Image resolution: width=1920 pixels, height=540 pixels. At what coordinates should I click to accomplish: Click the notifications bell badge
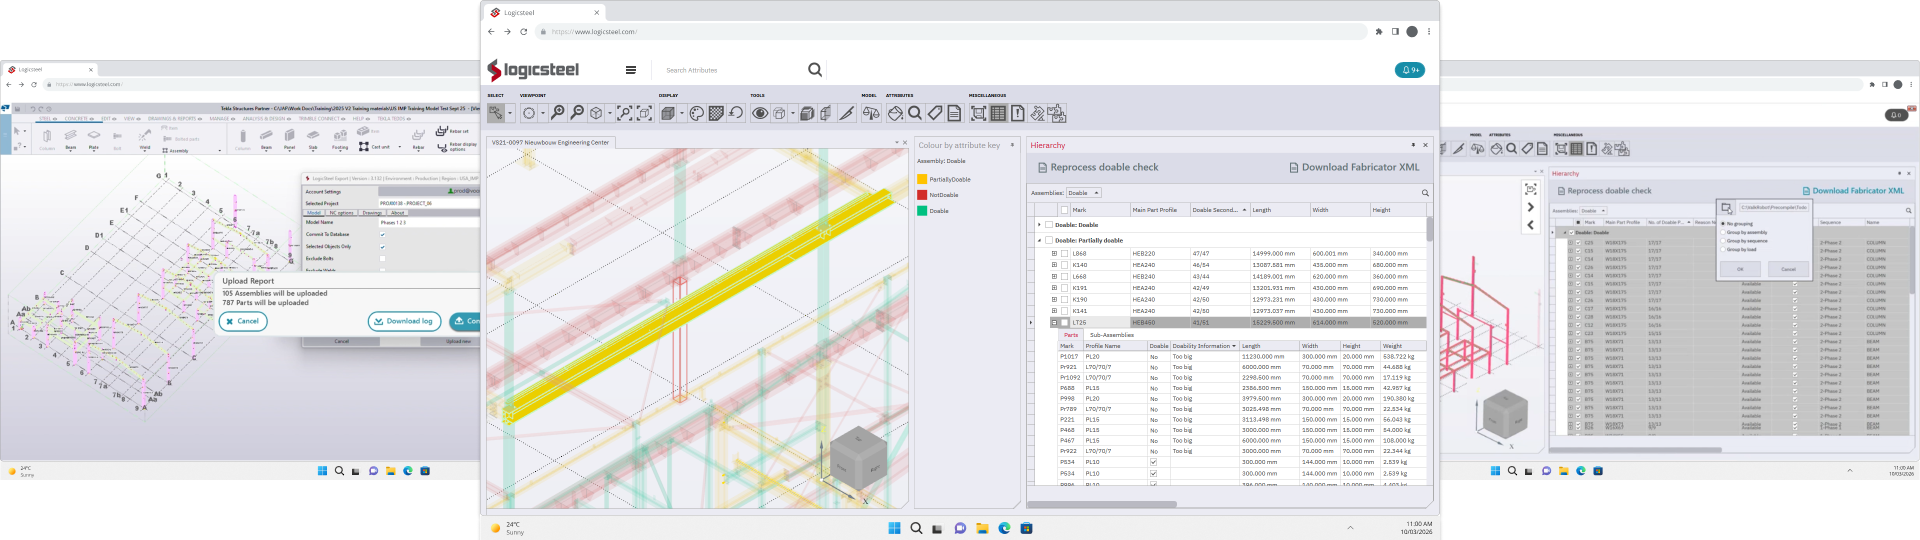point(1409,70)
